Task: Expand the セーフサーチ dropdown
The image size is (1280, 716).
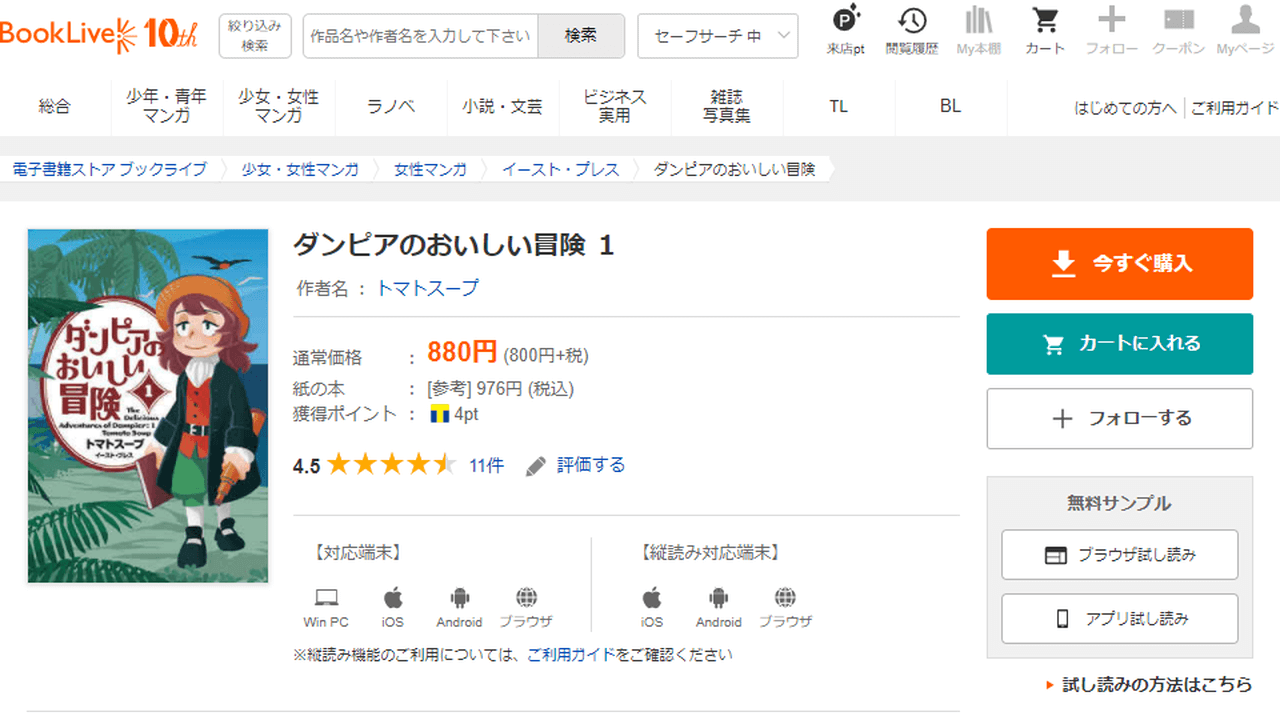Action: tap(717, 36)
